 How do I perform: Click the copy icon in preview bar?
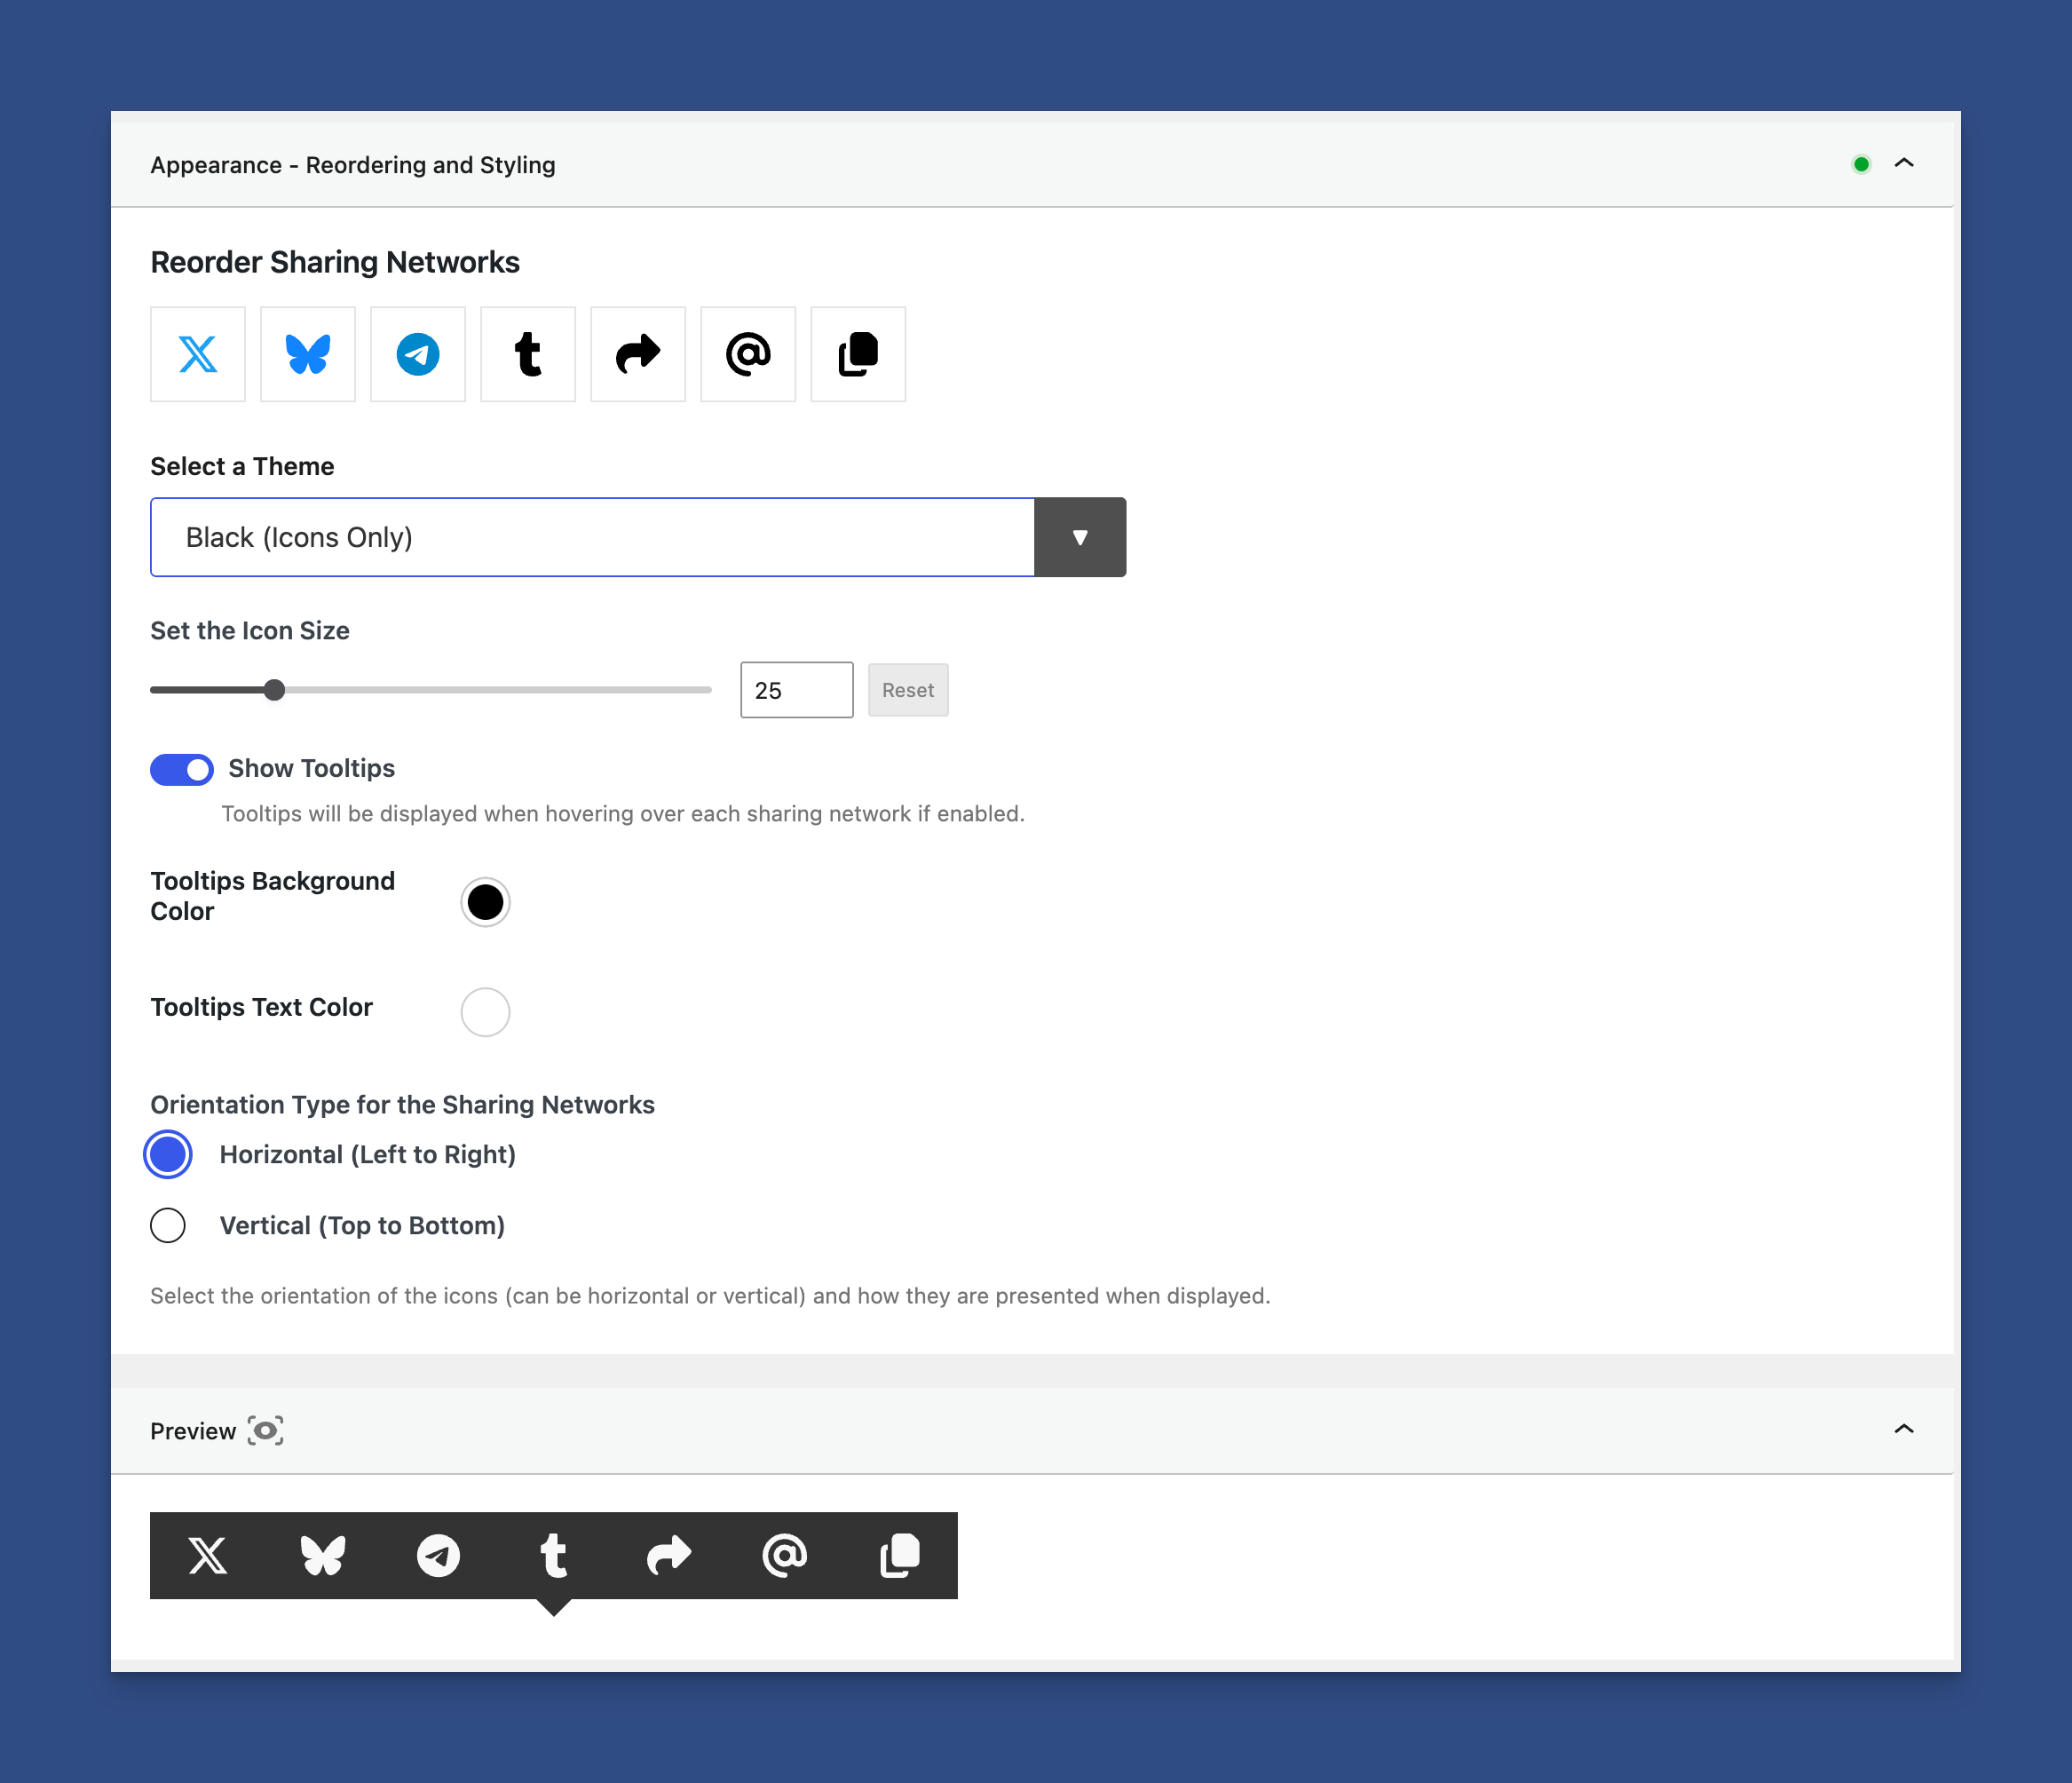(x=899, y=1555)
